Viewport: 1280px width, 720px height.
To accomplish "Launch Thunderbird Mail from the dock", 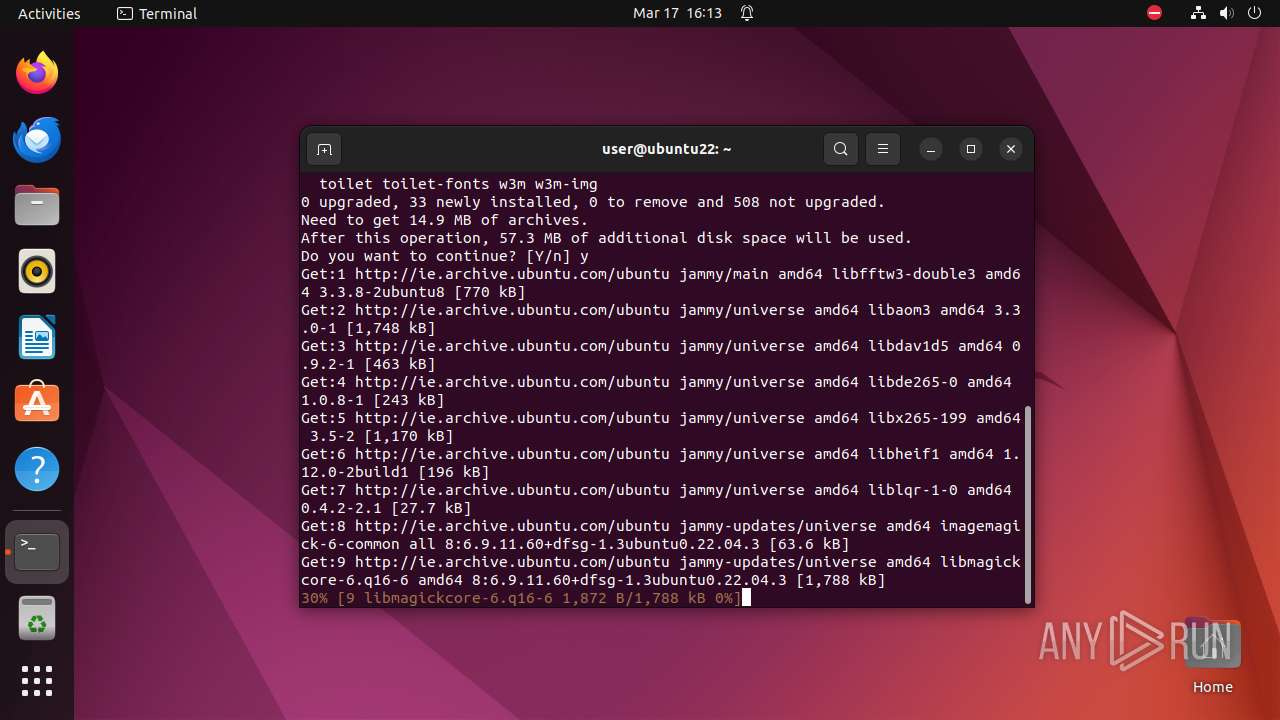I will coord(37,139).
